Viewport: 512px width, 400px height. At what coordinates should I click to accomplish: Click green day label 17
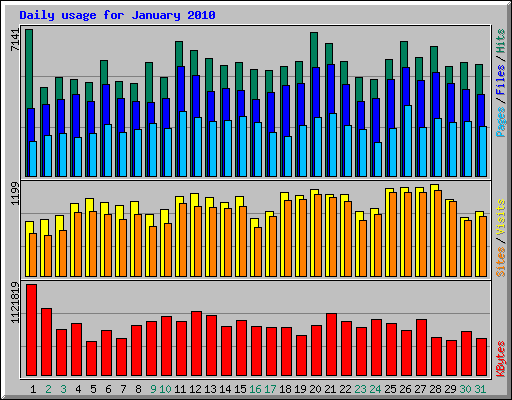click(270, 389)
